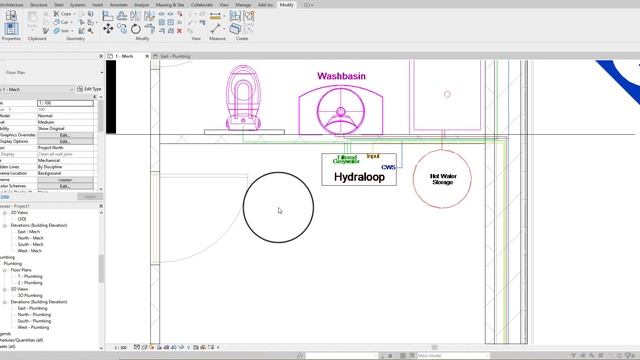Select the Mirror - Draw Axis tool
640x360 pixels.
(149, 16)
